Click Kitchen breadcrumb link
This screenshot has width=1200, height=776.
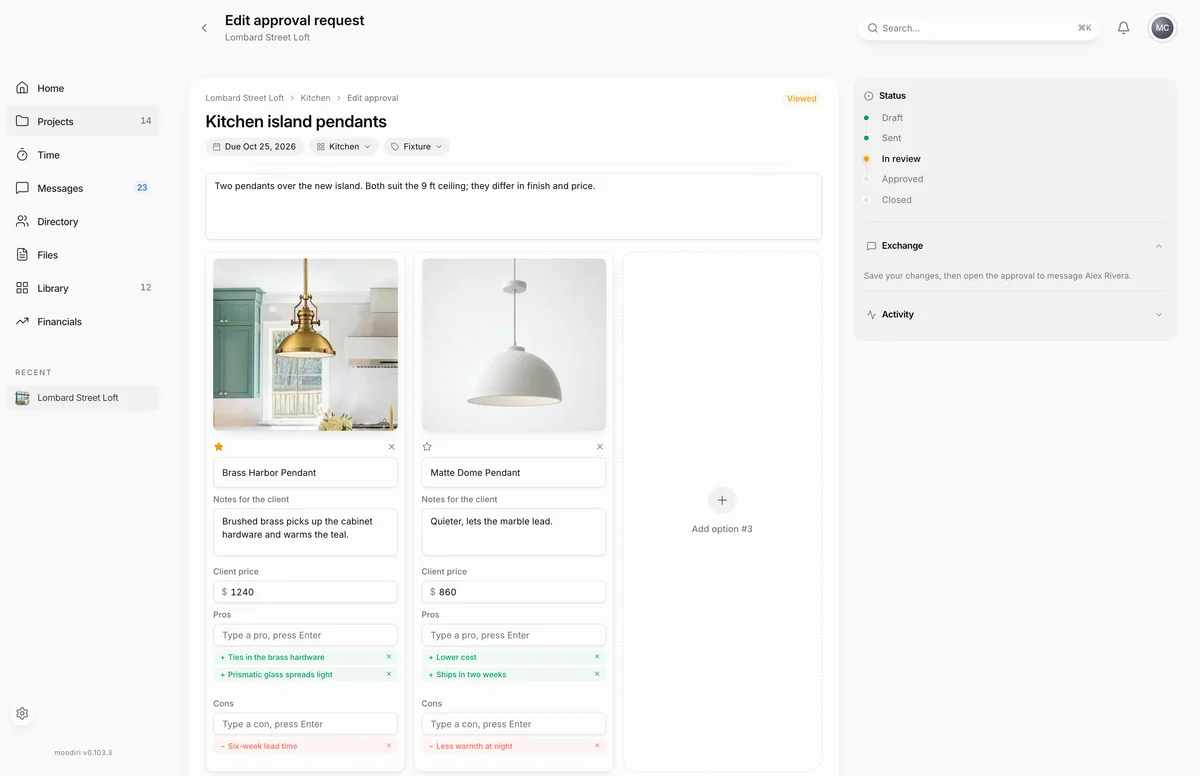(x=315, y=98)
